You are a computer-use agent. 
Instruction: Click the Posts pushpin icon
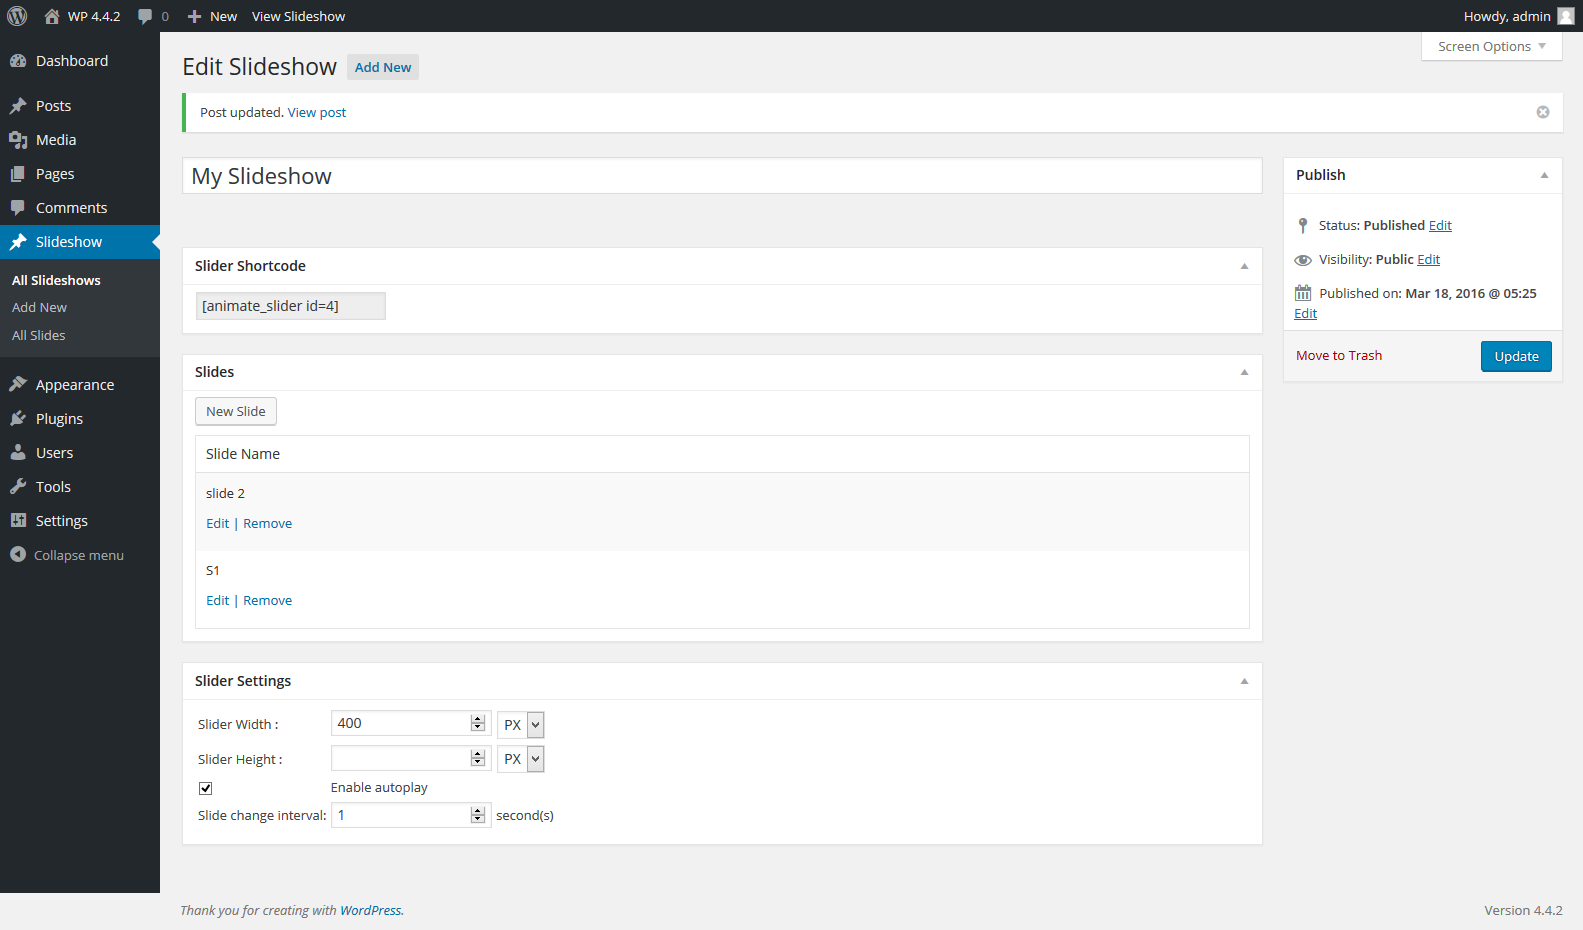[18, 106]
